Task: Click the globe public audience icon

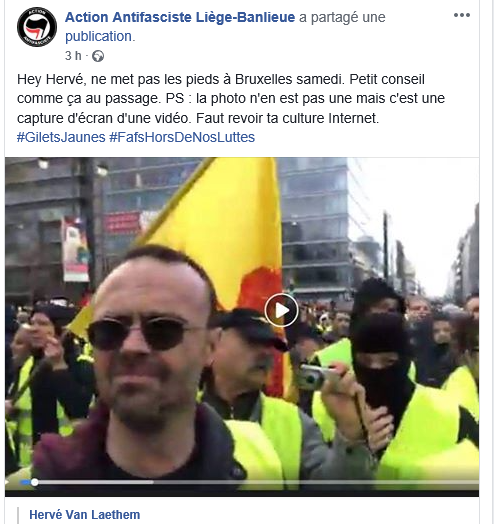Action: coord(98,56)
